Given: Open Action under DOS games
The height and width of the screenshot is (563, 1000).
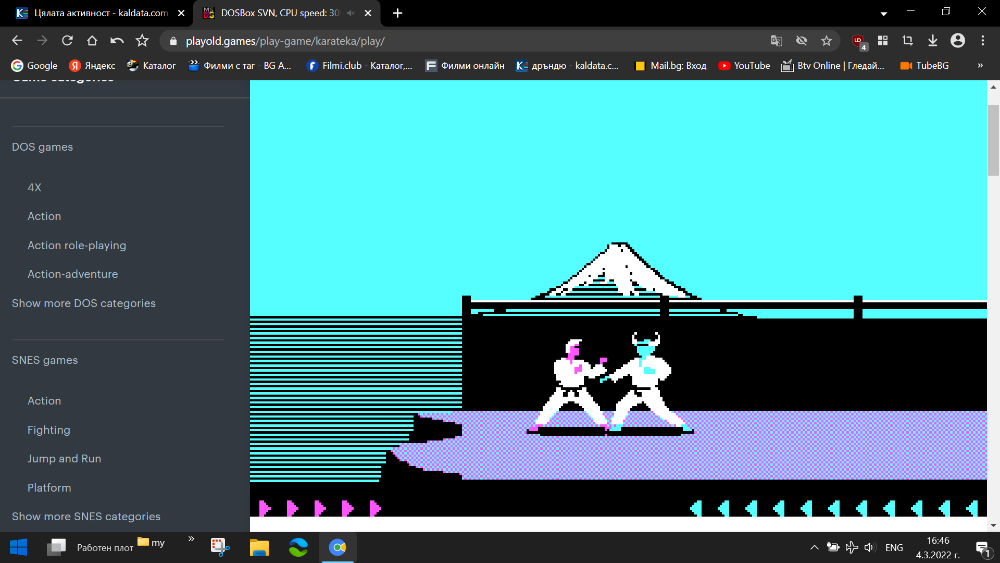Looking at the screenshot, I should pyautogui.click(x=44, y=216).
